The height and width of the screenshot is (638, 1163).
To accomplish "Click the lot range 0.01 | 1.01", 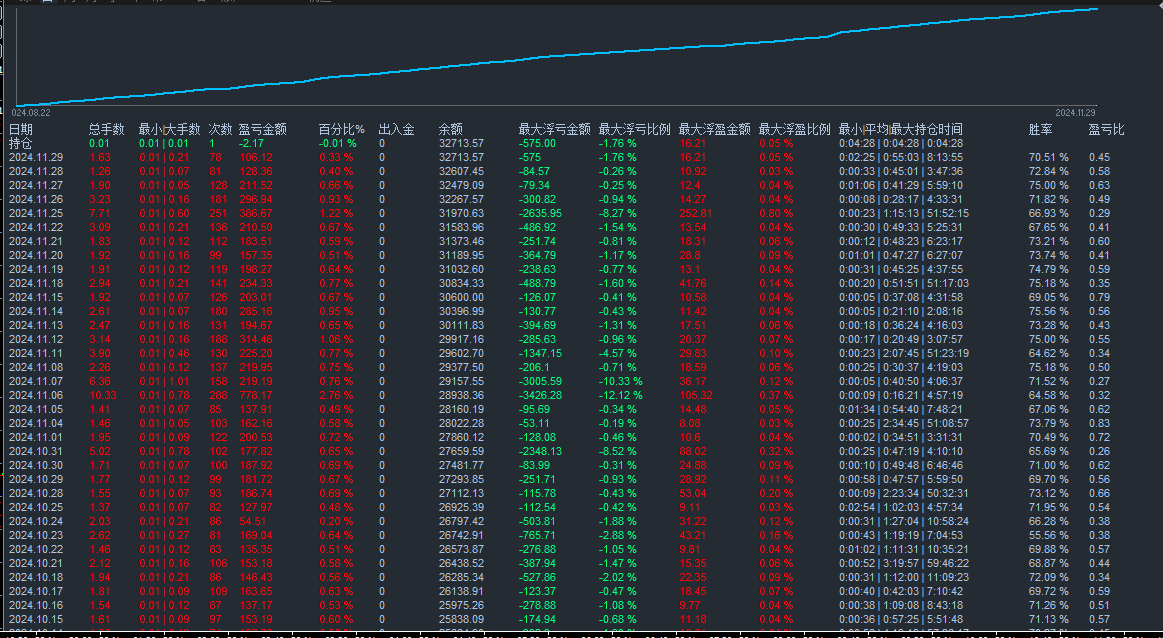I will [x=164, y=381].
